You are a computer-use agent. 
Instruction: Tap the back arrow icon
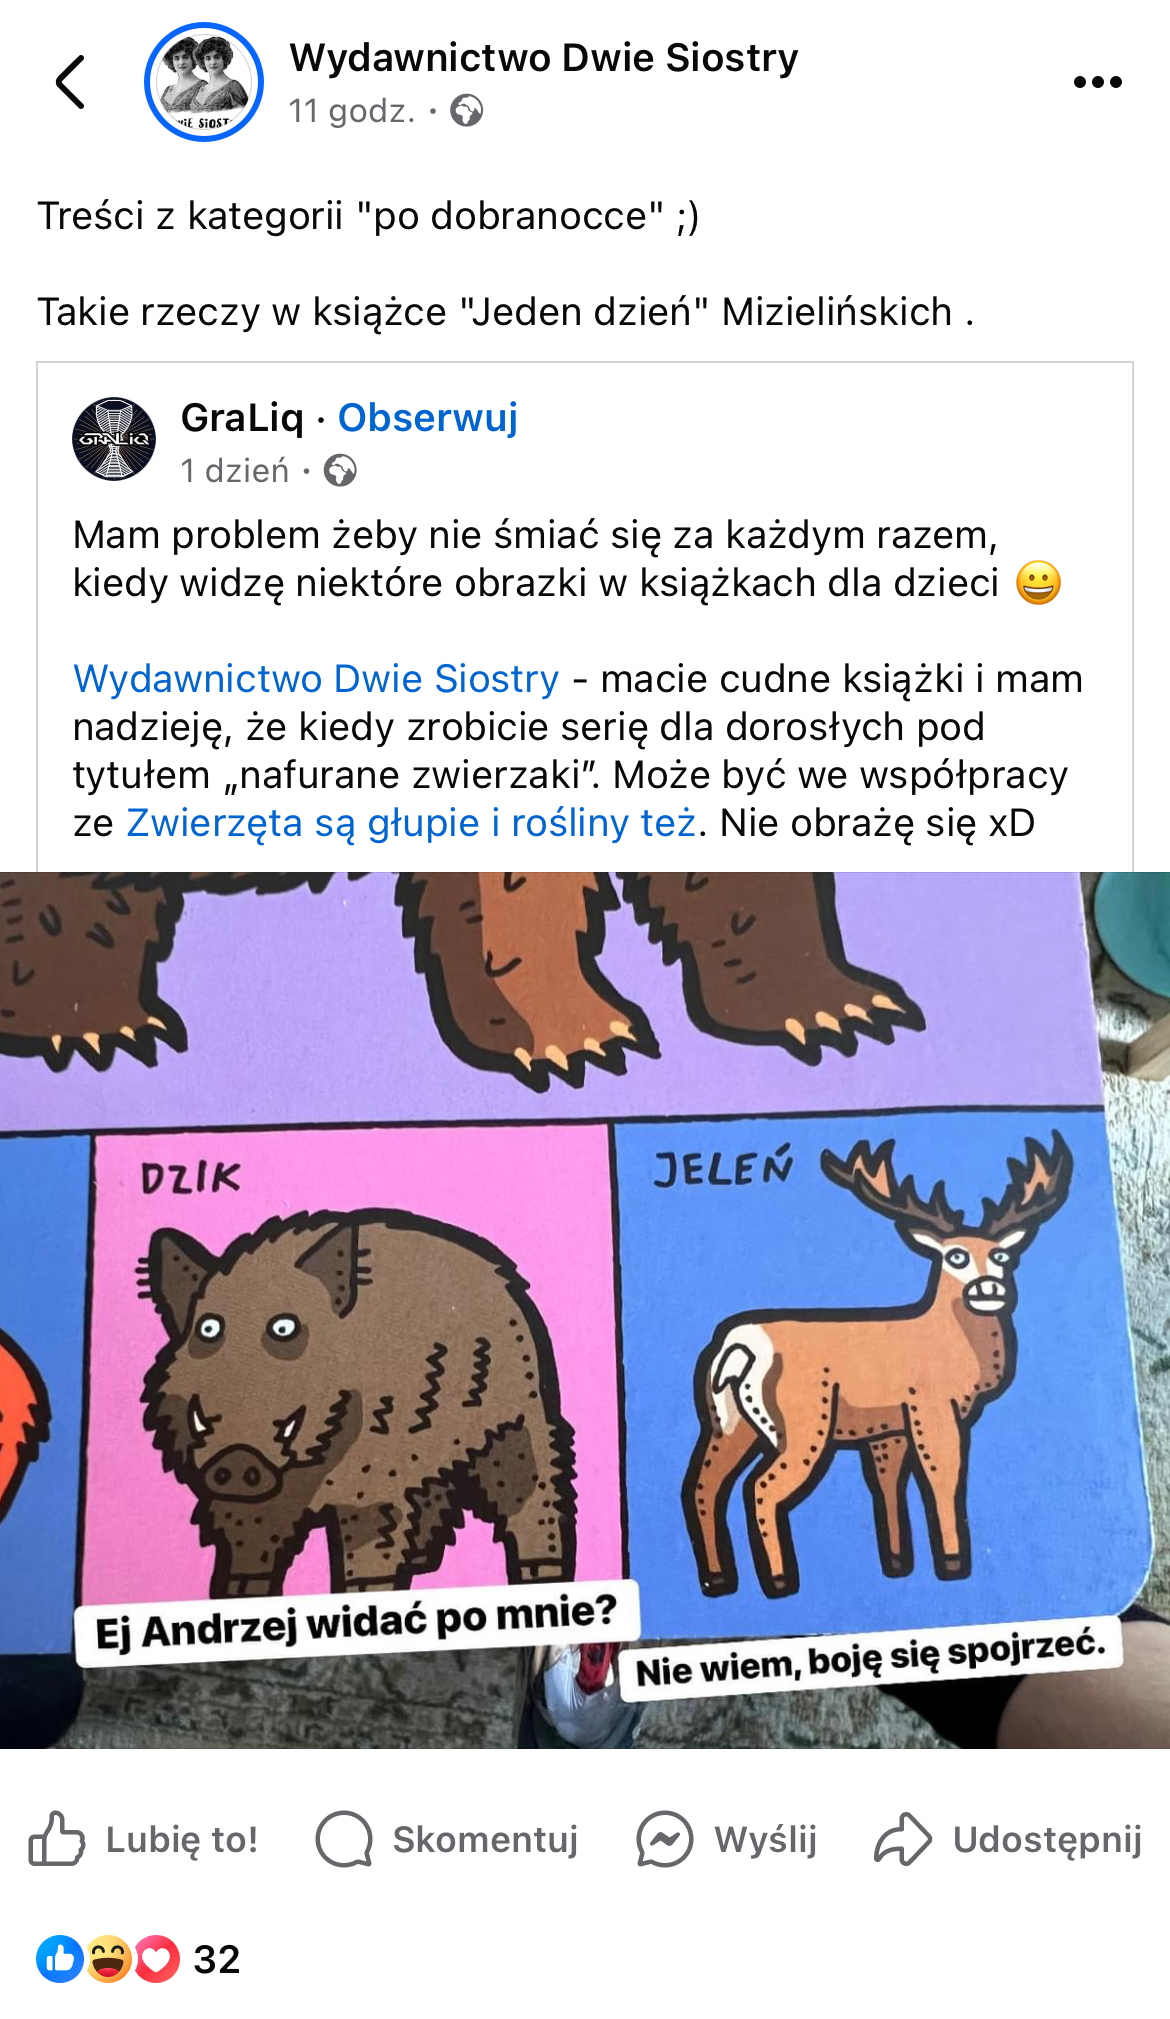[x=70, y=82]
